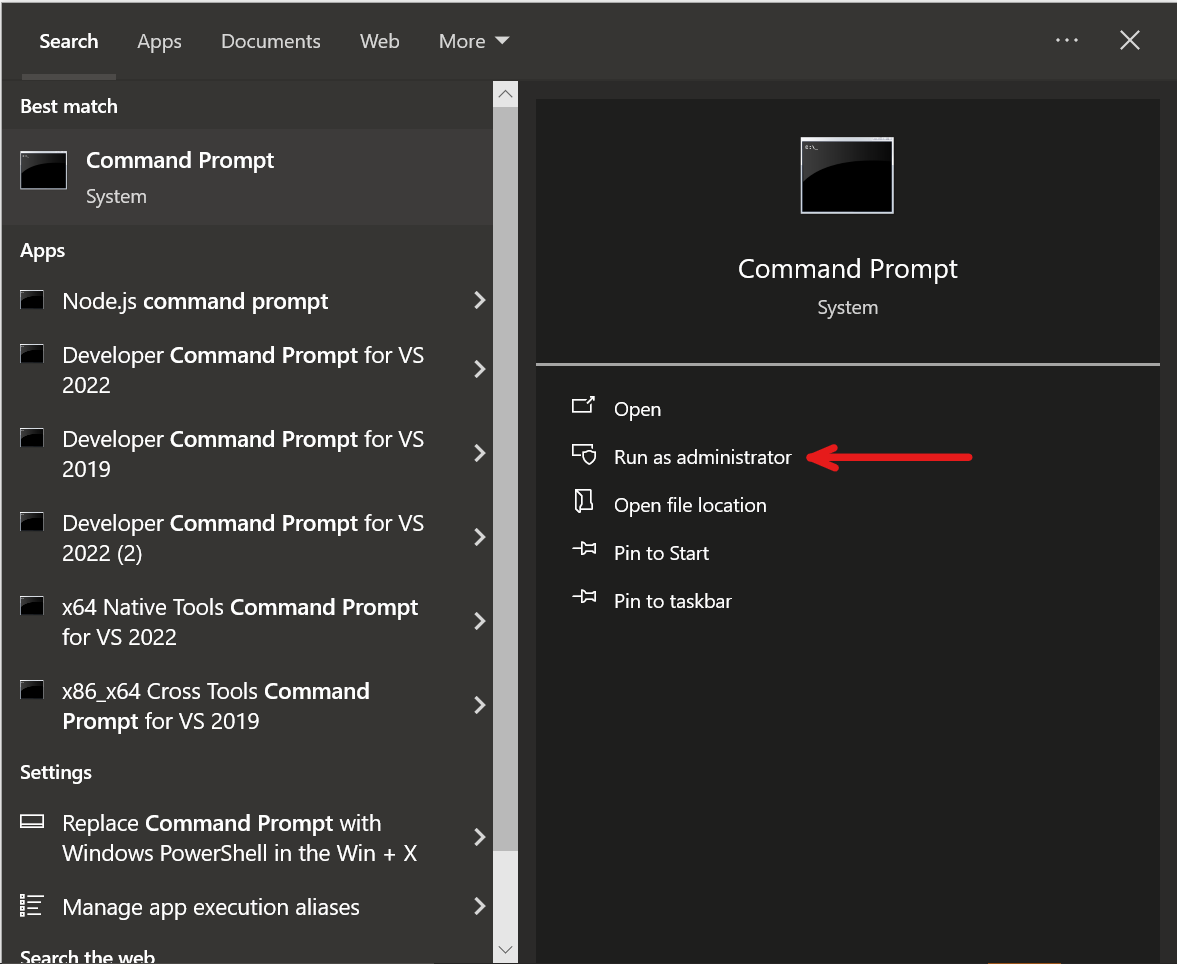
Task: Click the Open file location icon
Action: pos(583,502)
